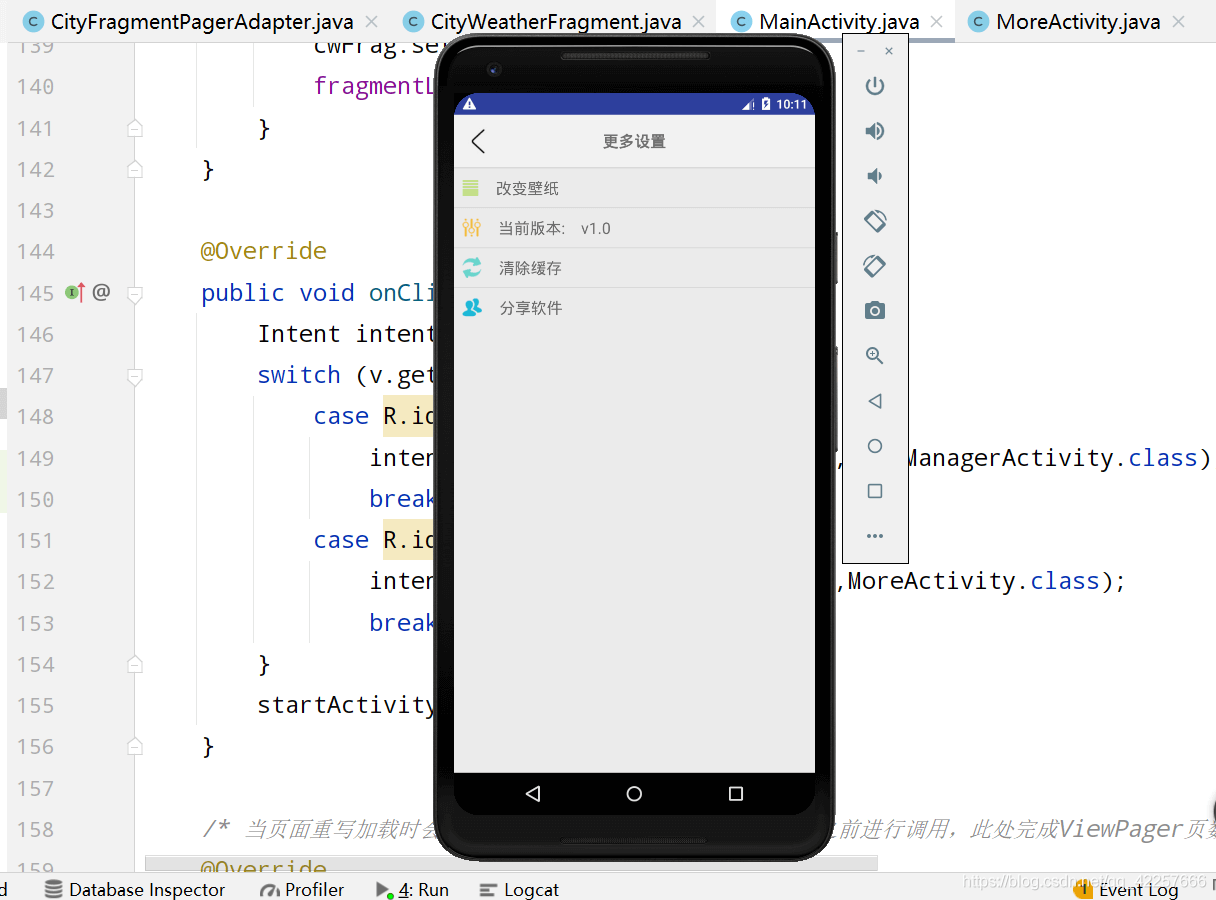Rotate the emulator counterclockwise

point(875,221)
